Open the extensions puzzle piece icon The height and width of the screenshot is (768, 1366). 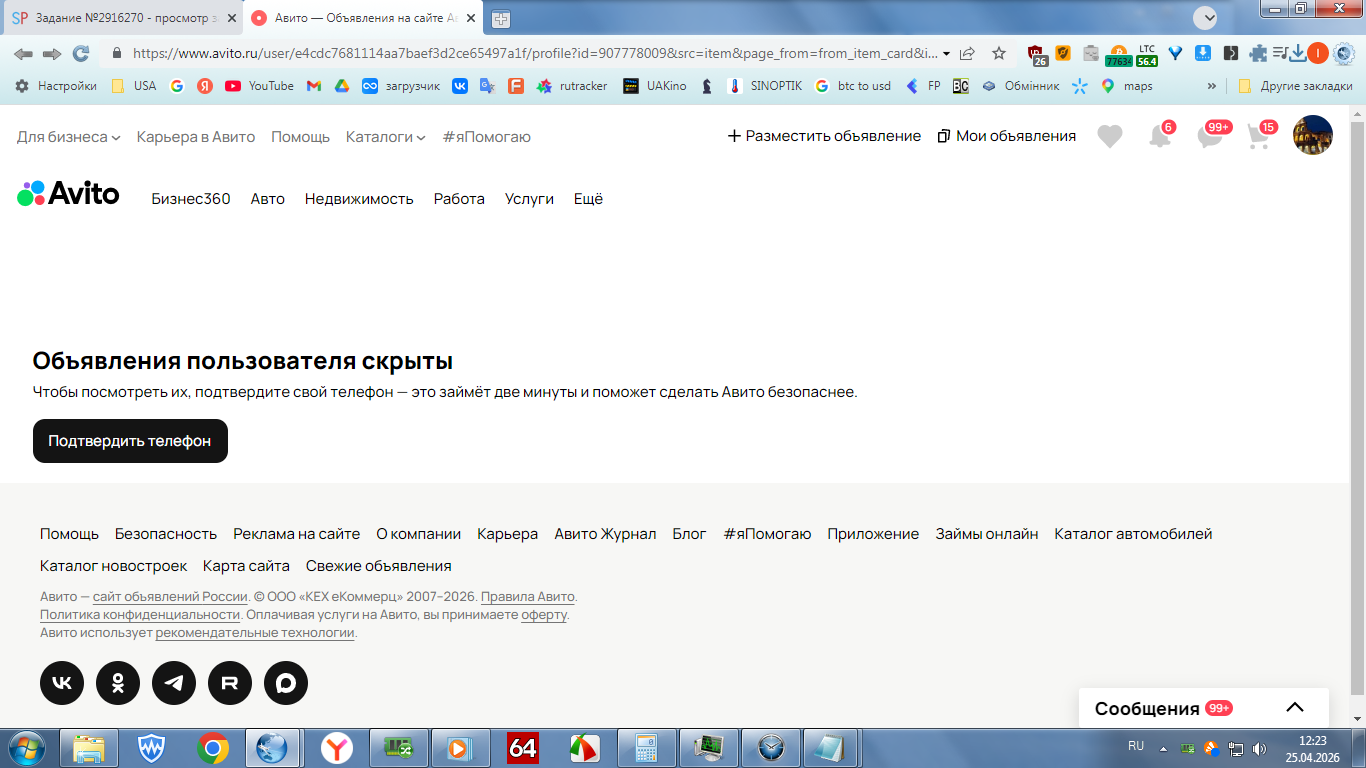click(1258, 54)
